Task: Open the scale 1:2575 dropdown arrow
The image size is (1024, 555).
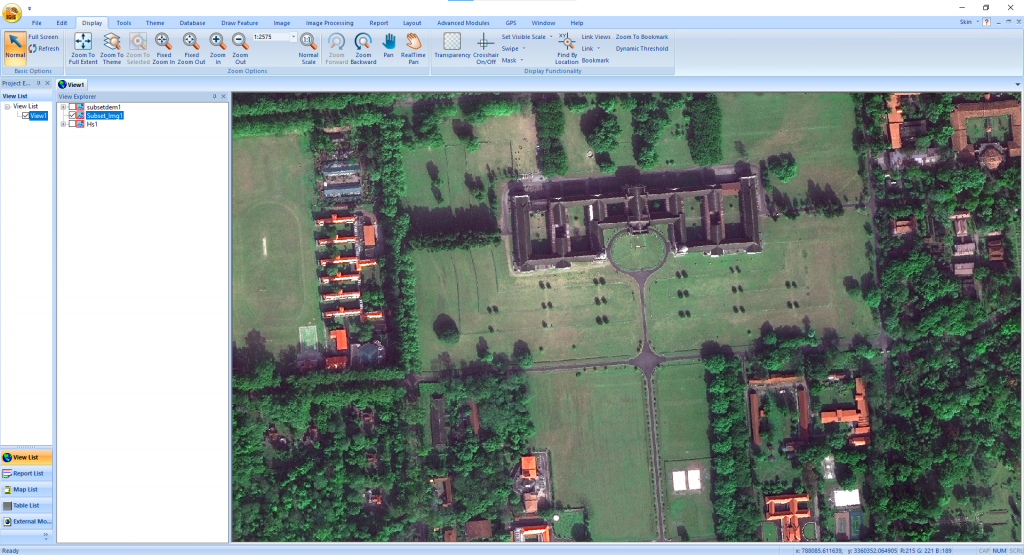Action: click(x=293, y=37)
